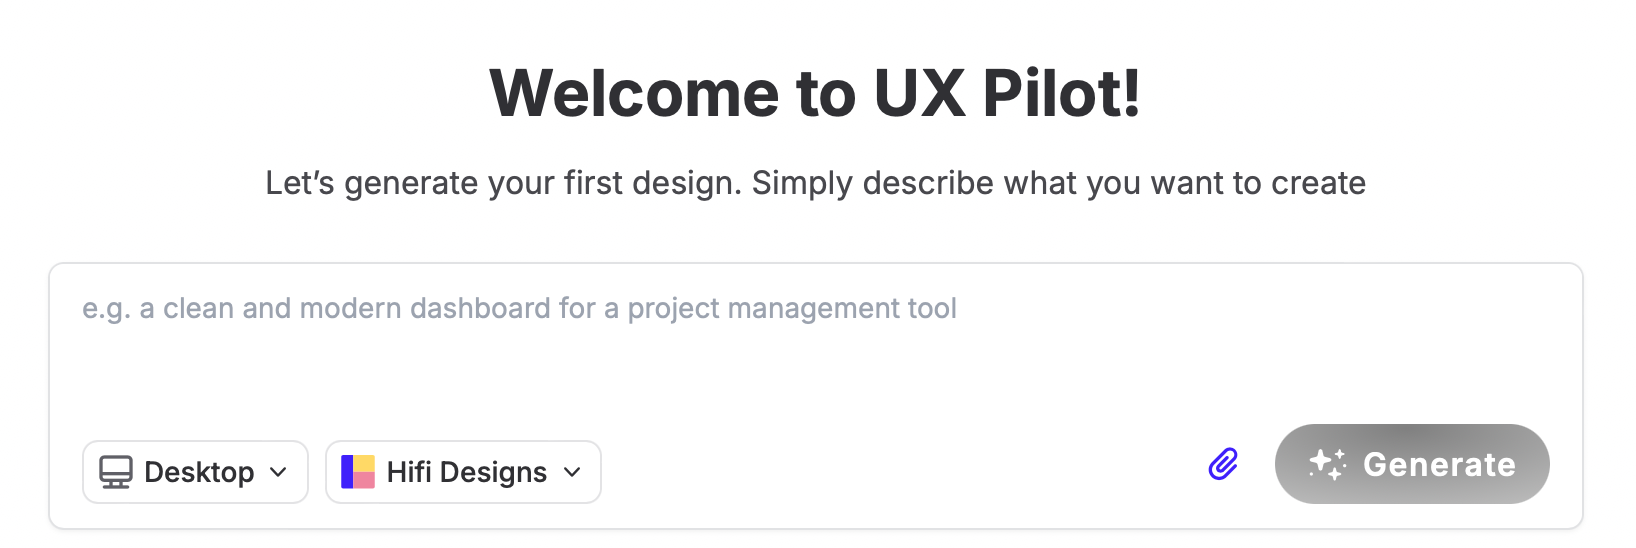Click the paperclip attach file icon
The height and width of the screenshot is (548, 1636).
[1223, 464]
